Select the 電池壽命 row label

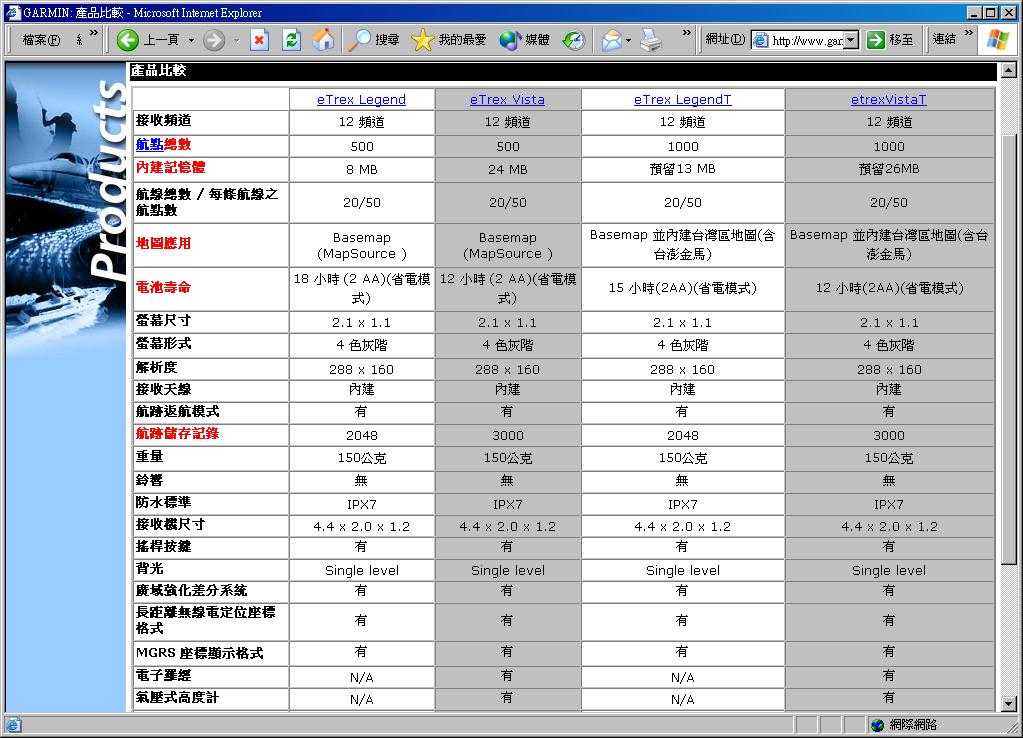(x=163, y=286)
